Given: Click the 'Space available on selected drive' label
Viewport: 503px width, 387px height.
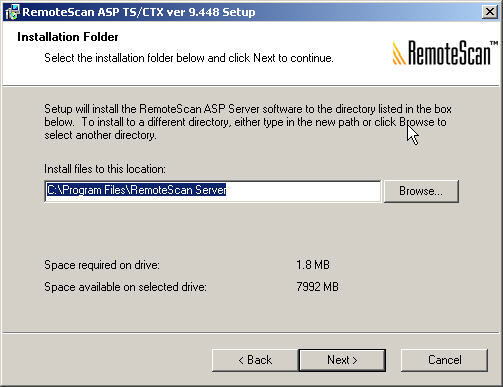Looking at the screenshot, I should tap(125, 287).
